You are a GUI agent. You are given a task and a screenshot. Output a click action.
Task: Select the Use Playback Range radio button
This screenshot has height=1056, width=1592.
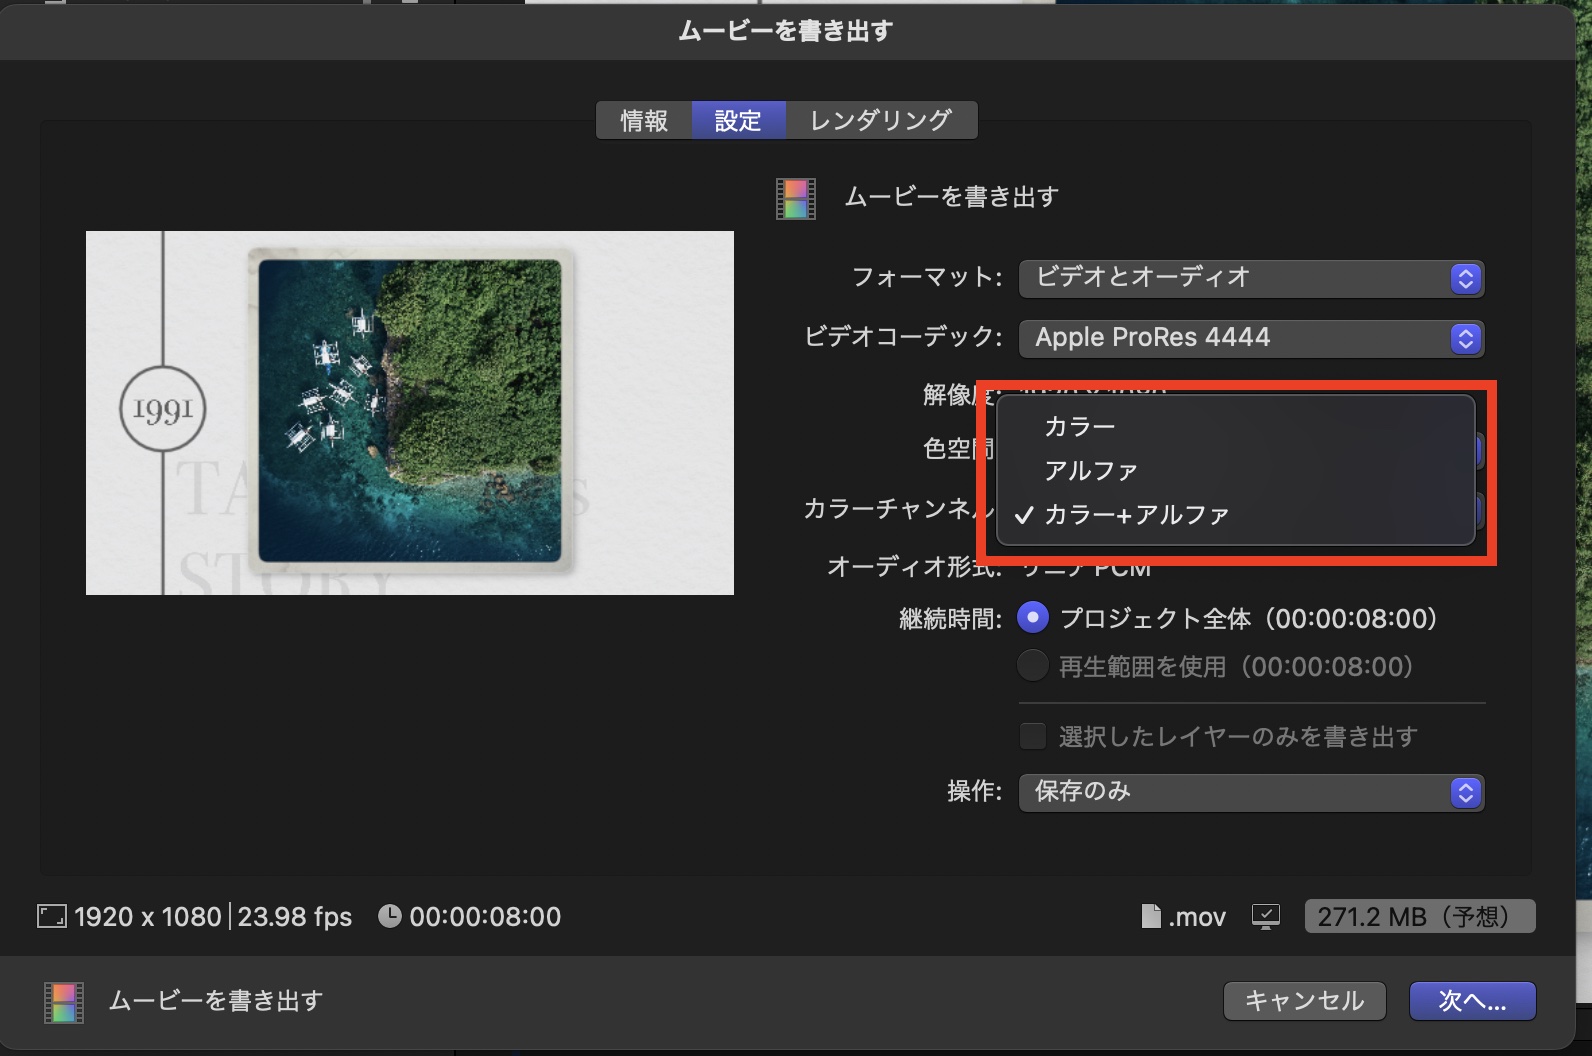click(1033, 666)
